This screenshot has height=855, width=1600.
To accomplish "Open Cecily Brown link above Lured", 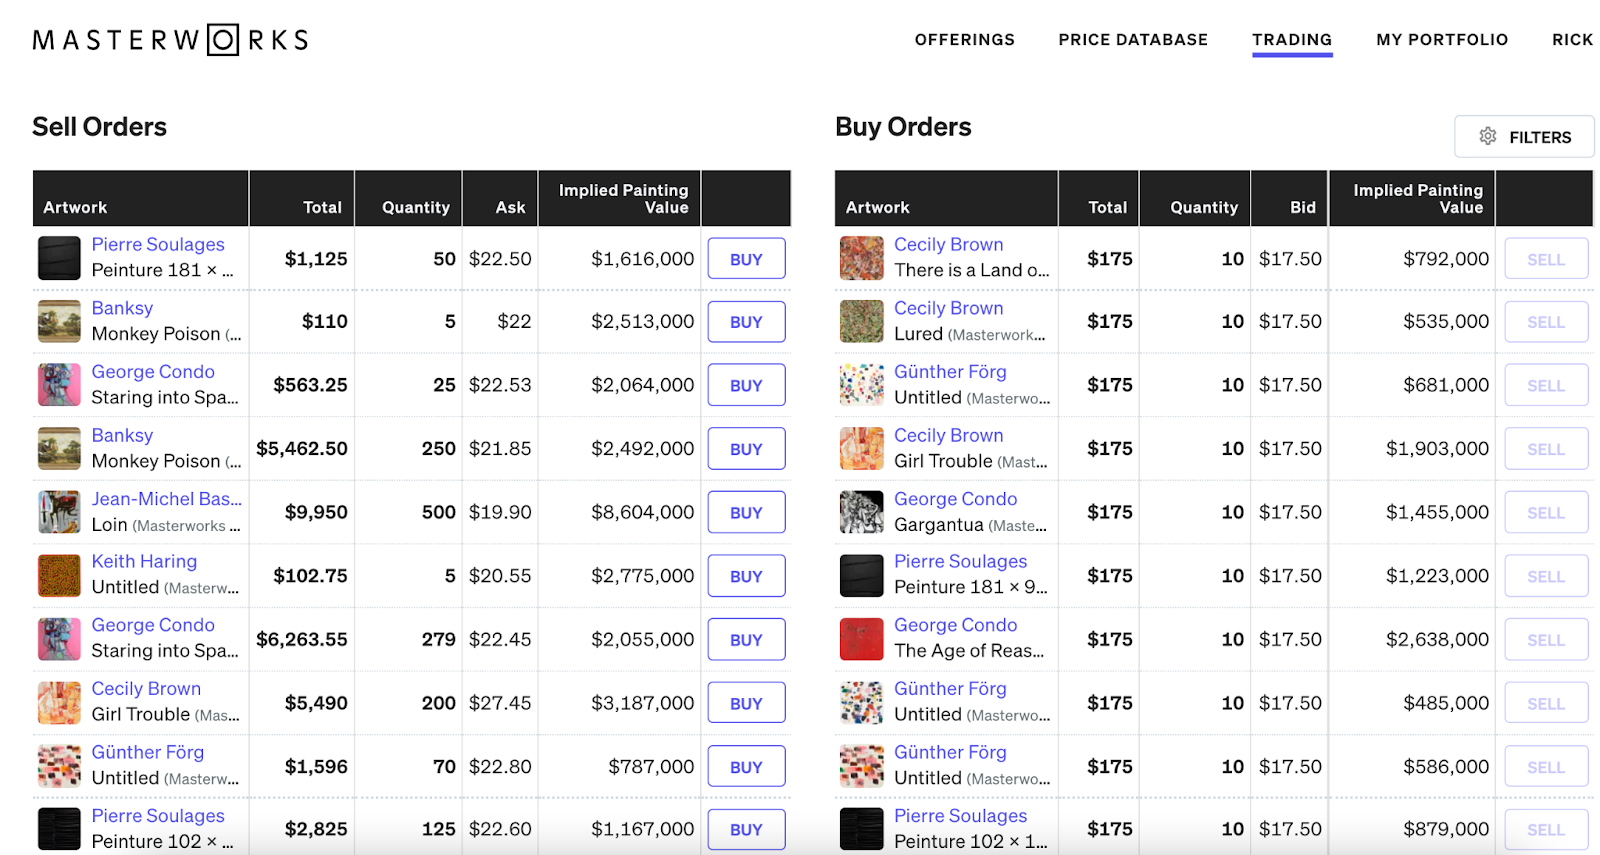I will 948,308.
